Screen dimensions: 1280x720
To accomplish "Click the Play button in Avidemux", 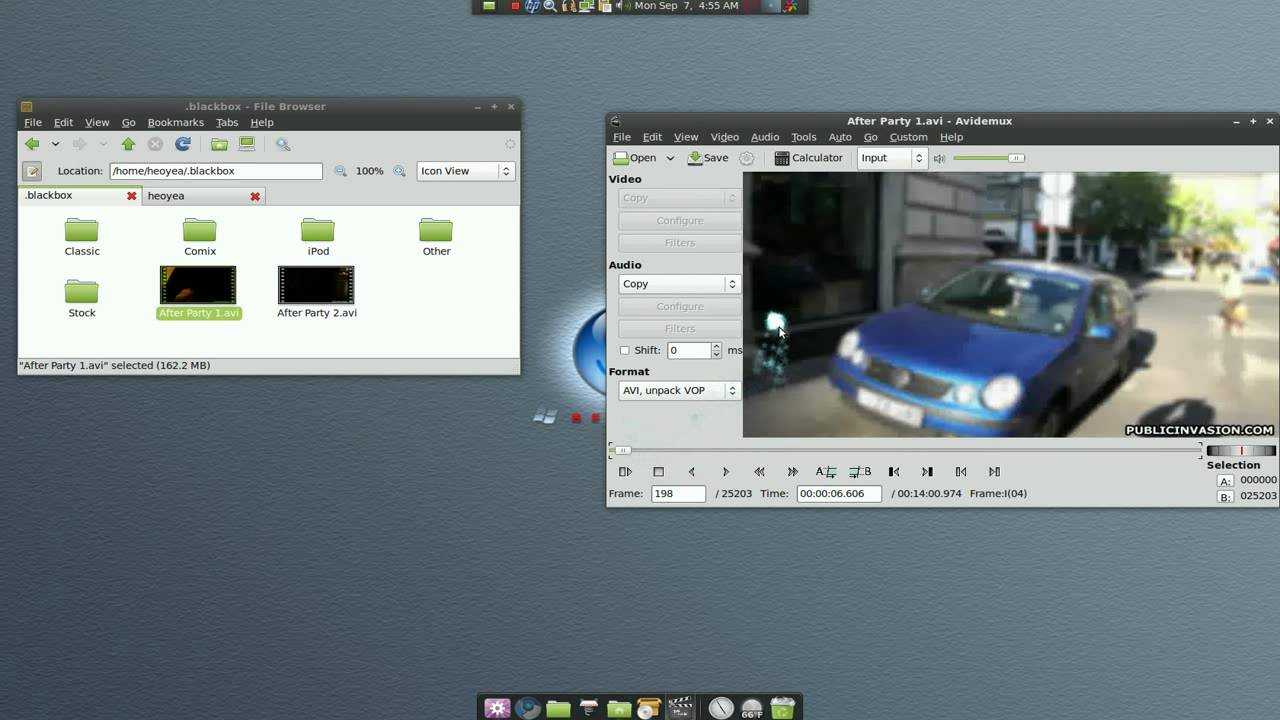I will pyautogui.click(x=625, y=472).
